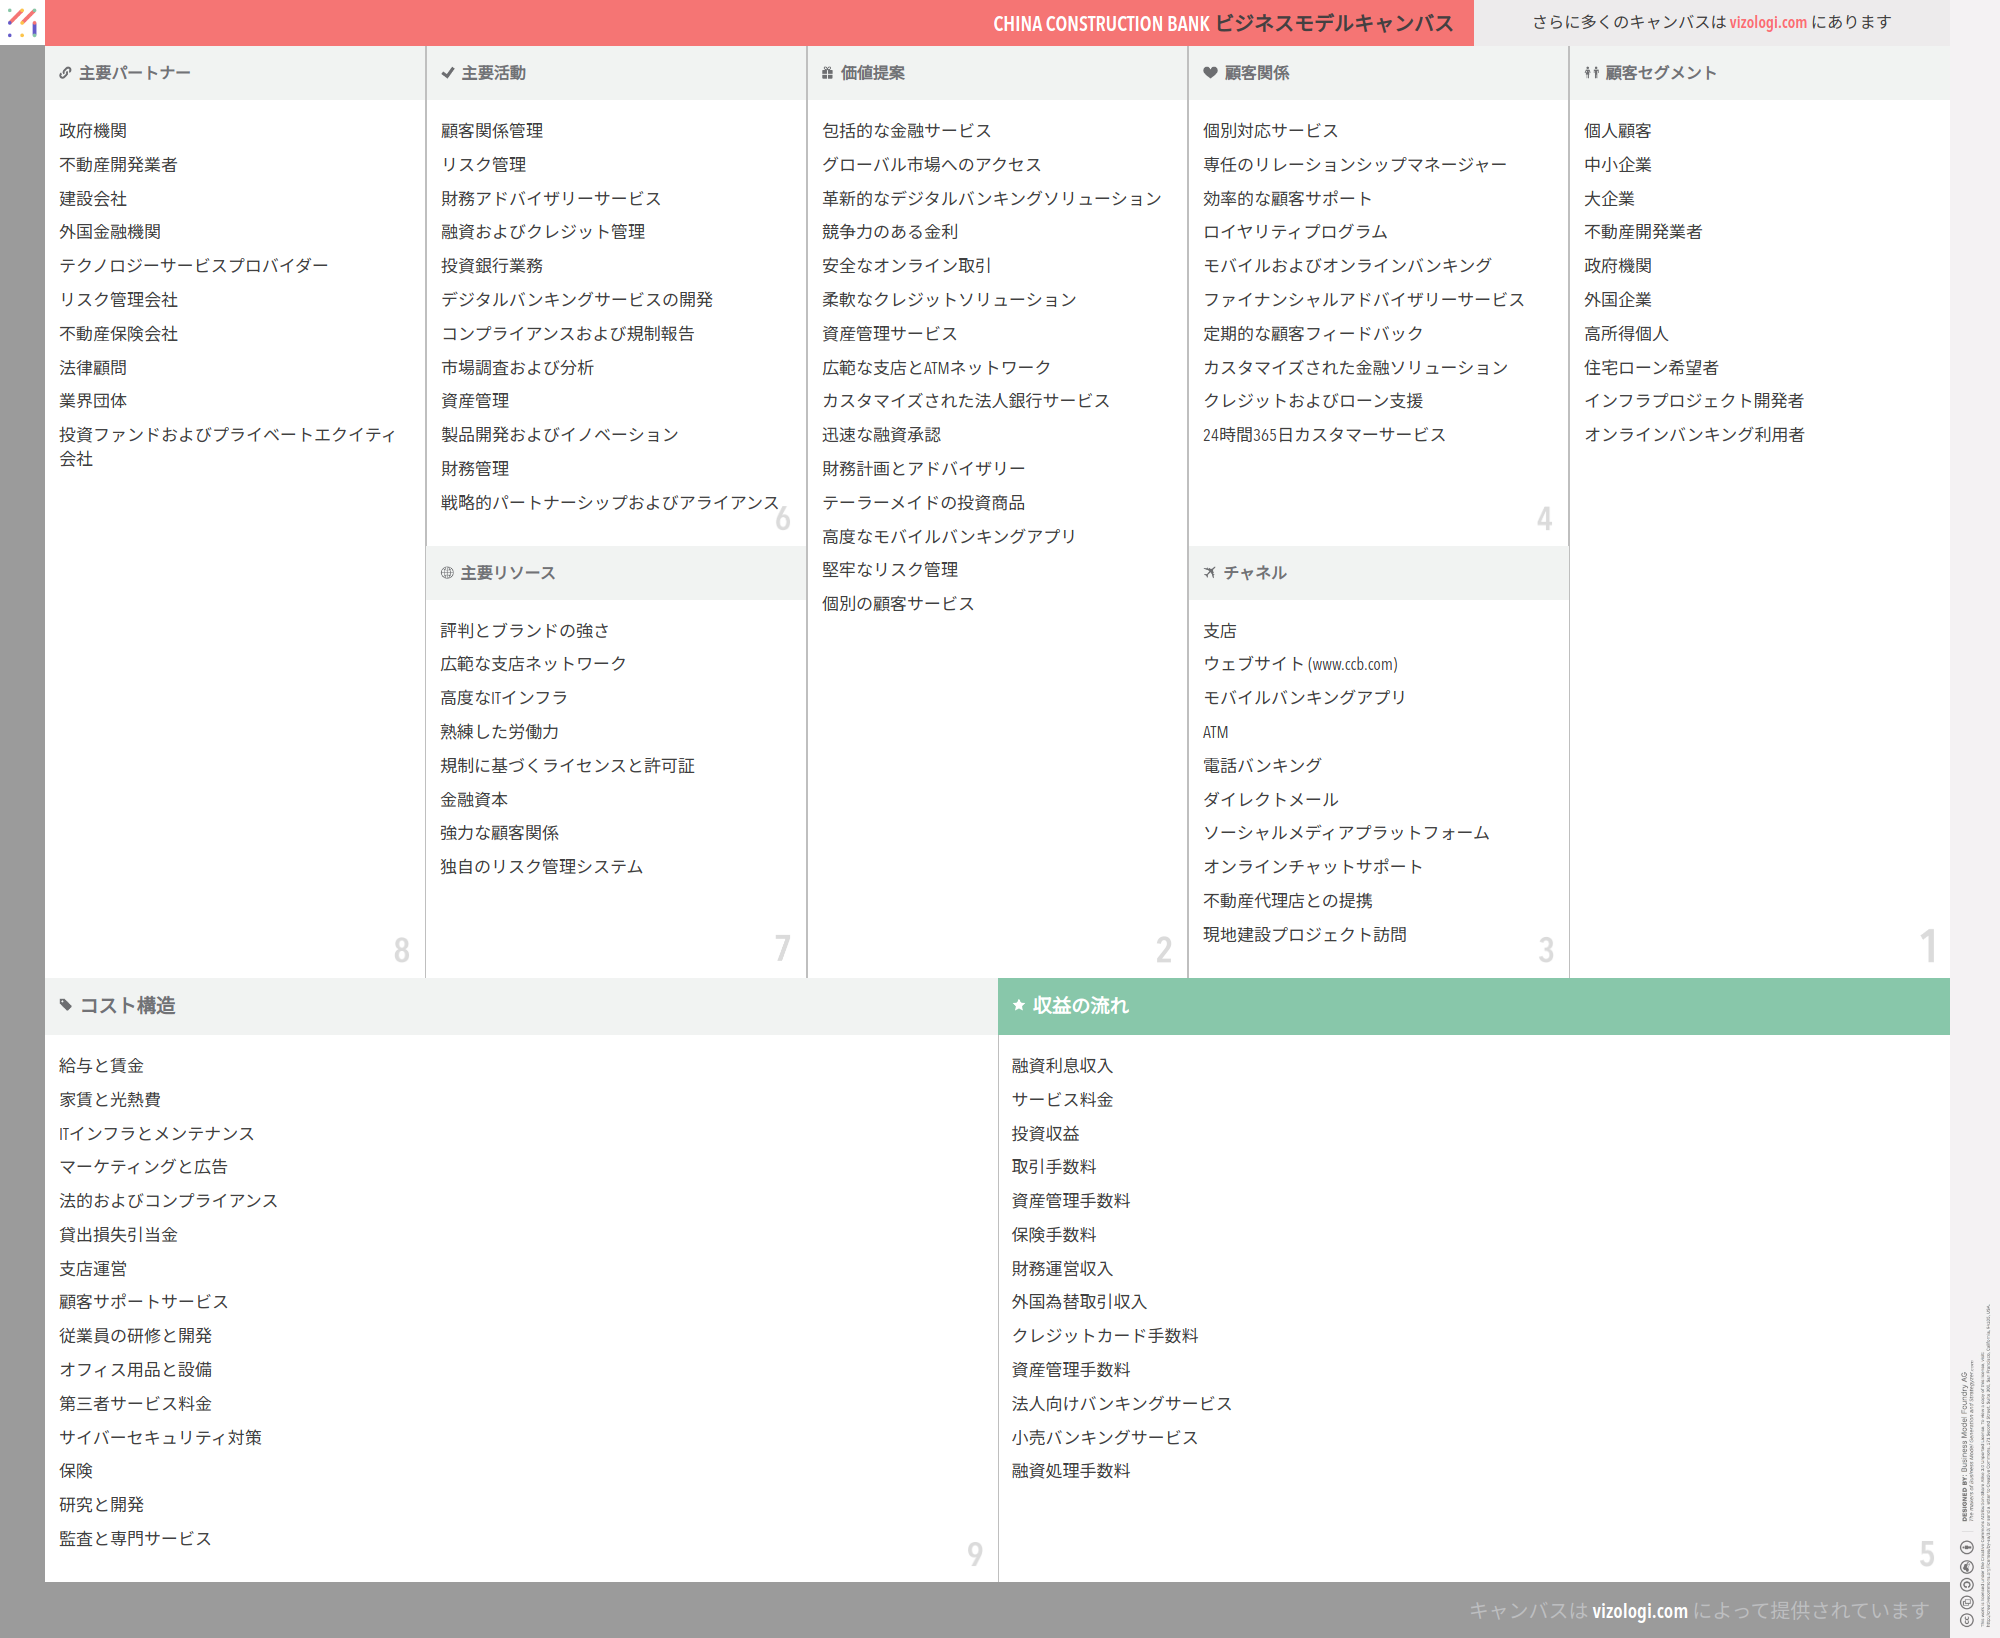Screen dimensions: 2000x1638
Task: Click the people icon beside 顧客セグメント
Action: click(x=1591, y=73)
